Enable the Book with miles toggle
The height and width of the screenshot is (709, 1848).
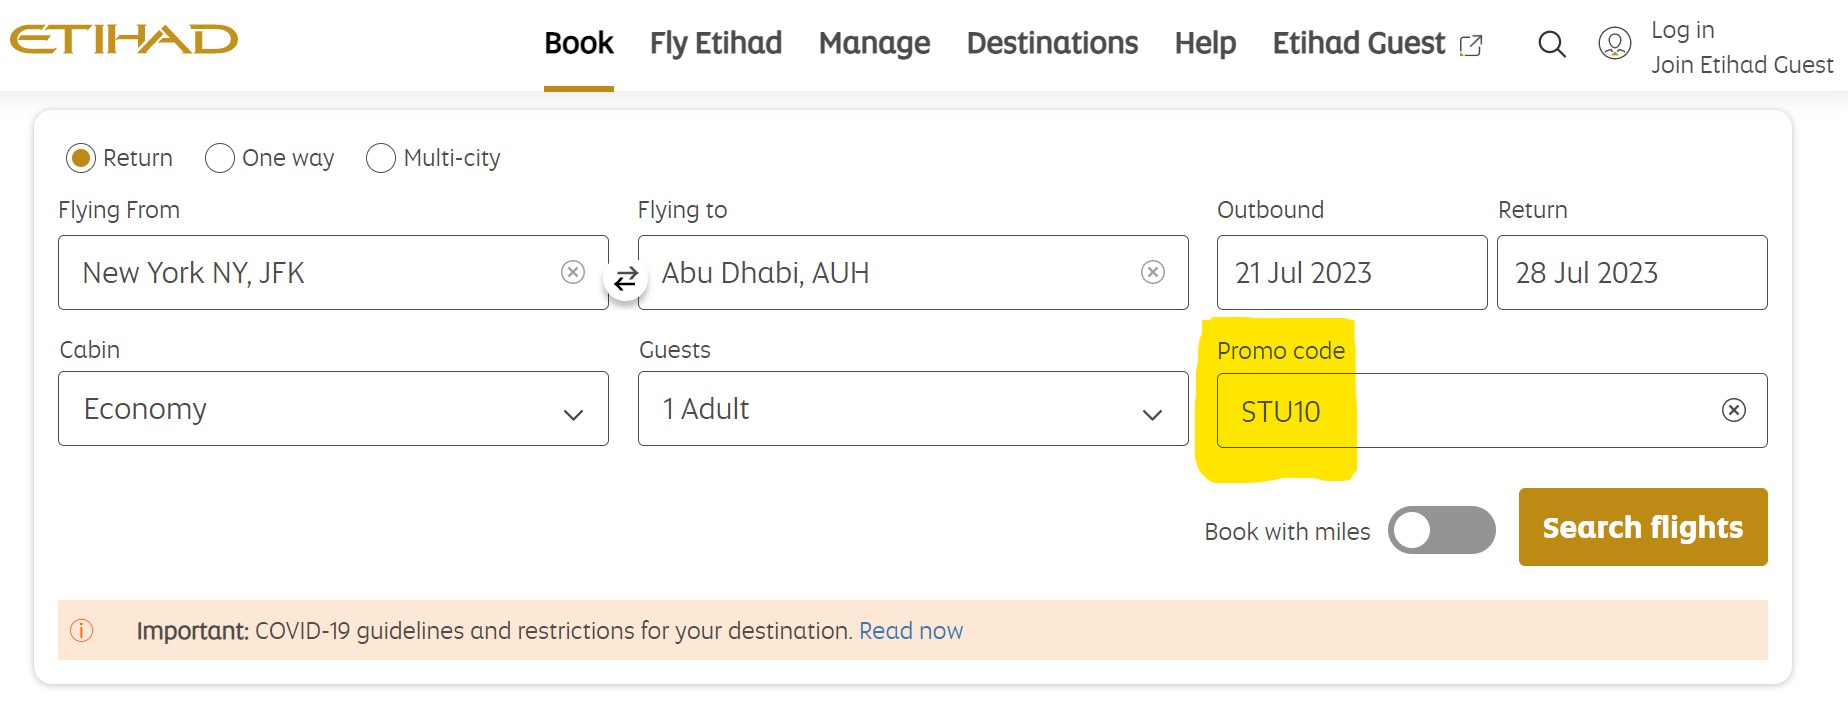(1441, 531)
